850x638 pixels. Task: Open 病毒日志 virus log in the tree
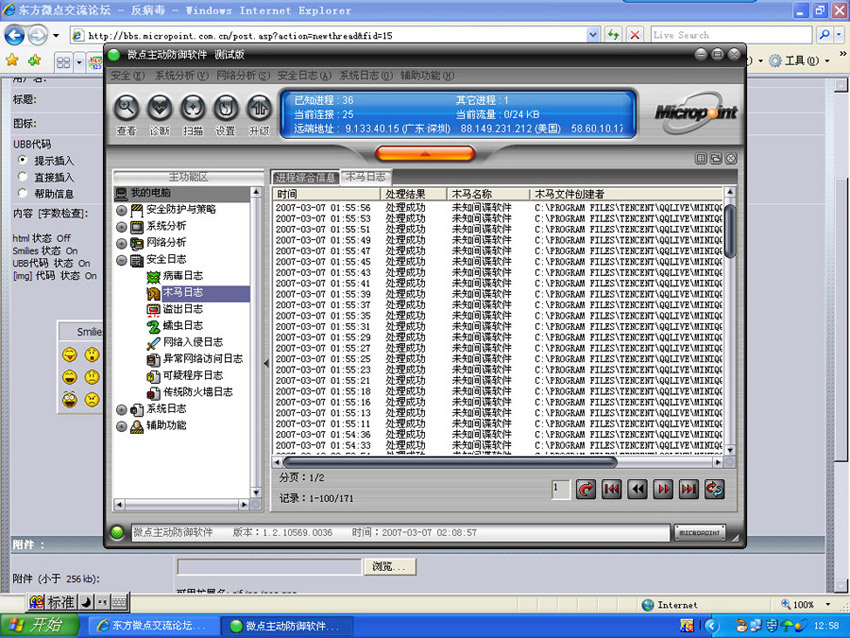183,276
